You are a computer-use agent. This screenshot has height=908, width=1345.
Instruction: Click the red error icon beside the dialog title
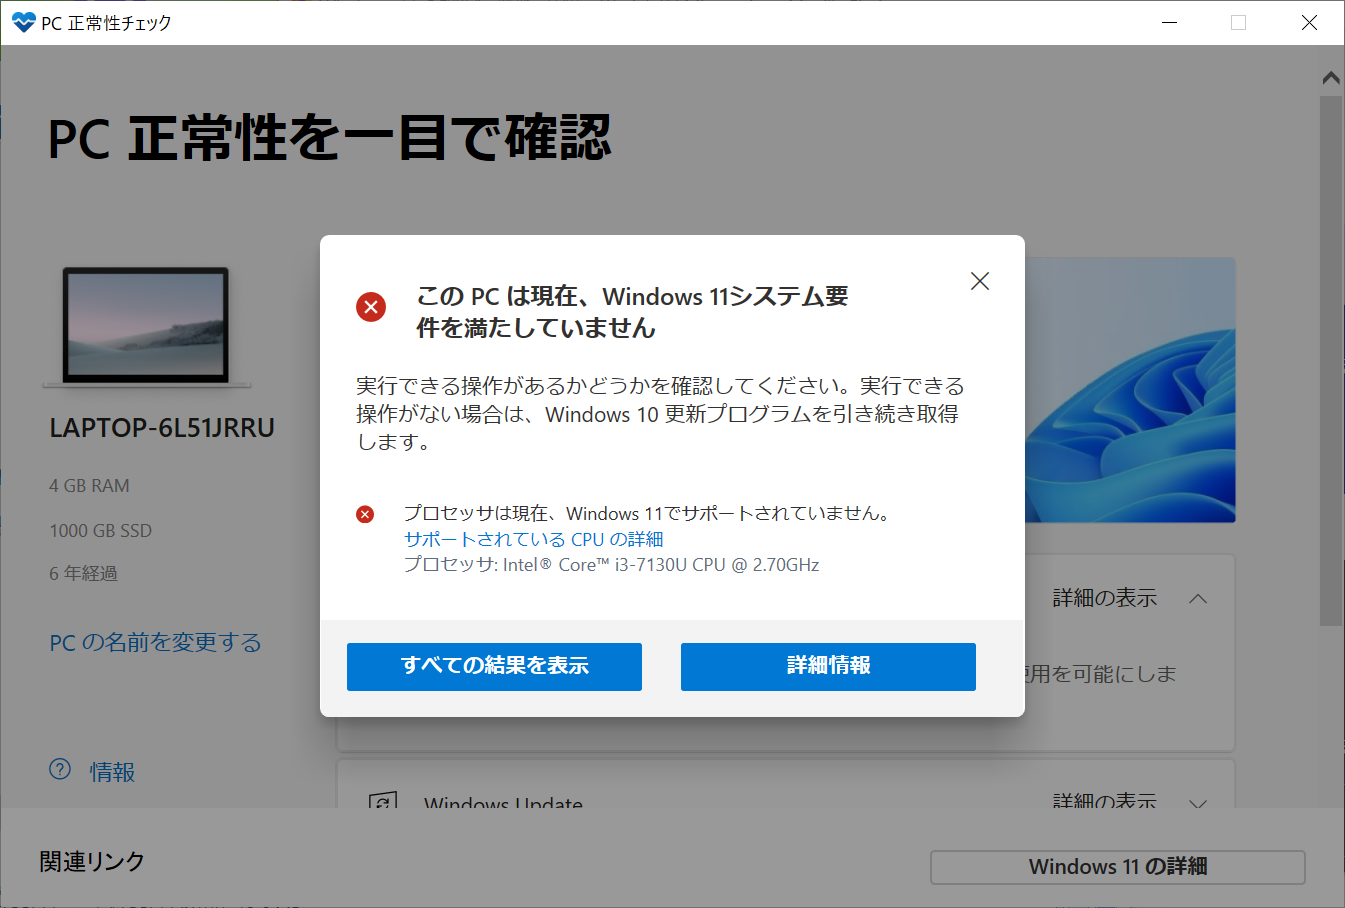(x=371, y=307)
